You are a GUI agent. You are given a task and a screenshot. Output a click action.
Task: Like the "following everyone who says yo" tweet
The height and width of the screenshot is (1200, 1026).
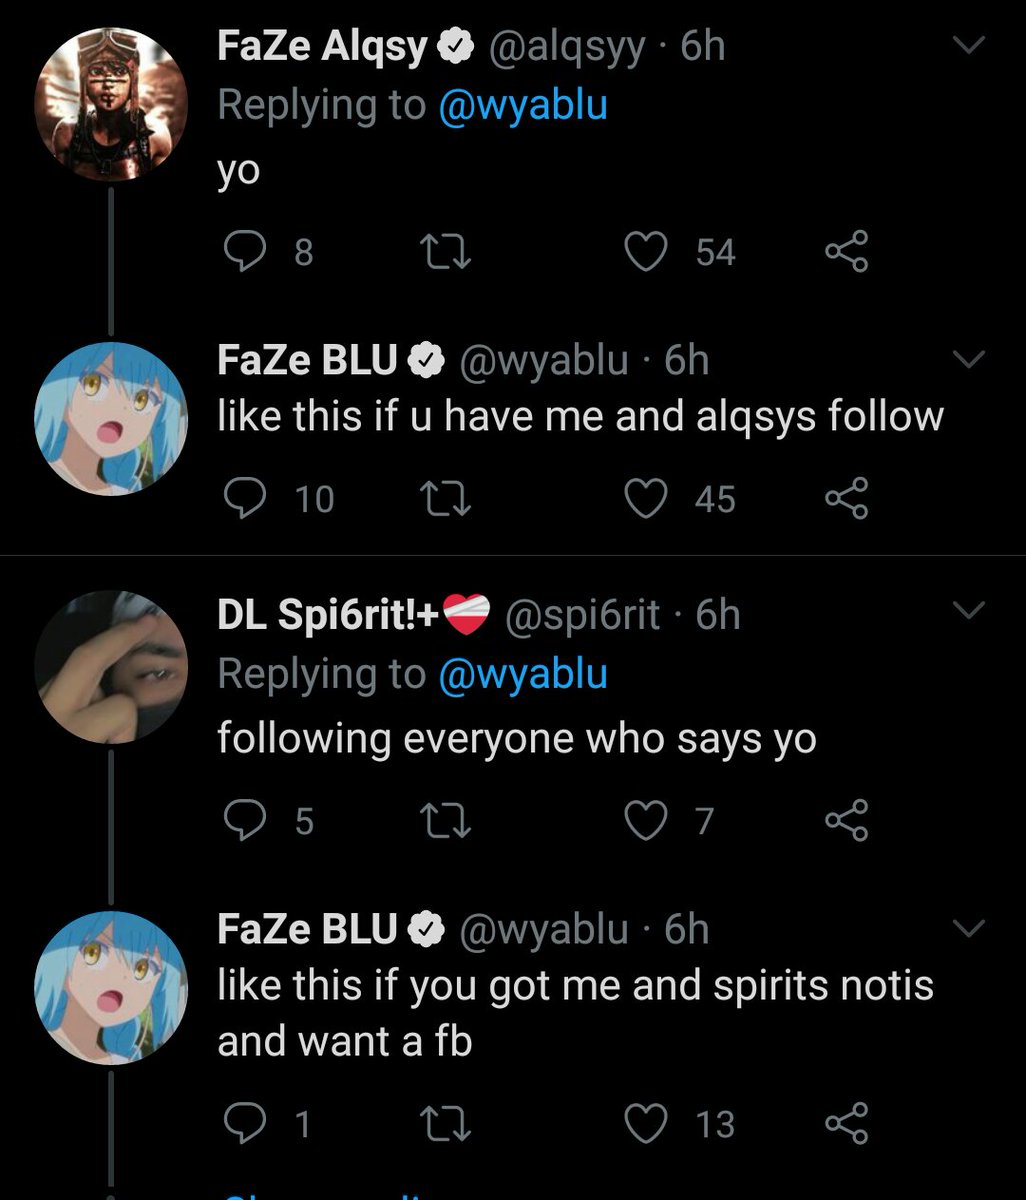click(x=646, y=821)
